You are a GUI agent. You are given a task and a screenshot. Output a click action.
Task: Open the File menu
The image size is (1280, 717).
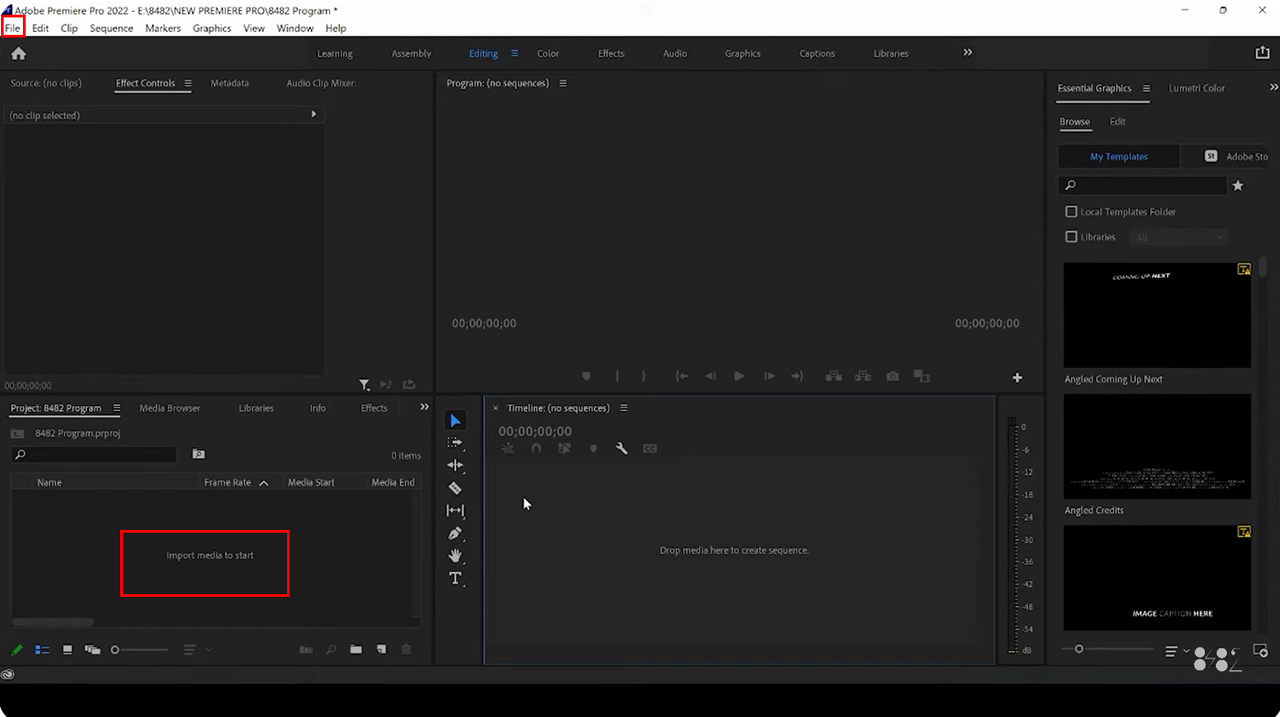(x=13, y=28)
